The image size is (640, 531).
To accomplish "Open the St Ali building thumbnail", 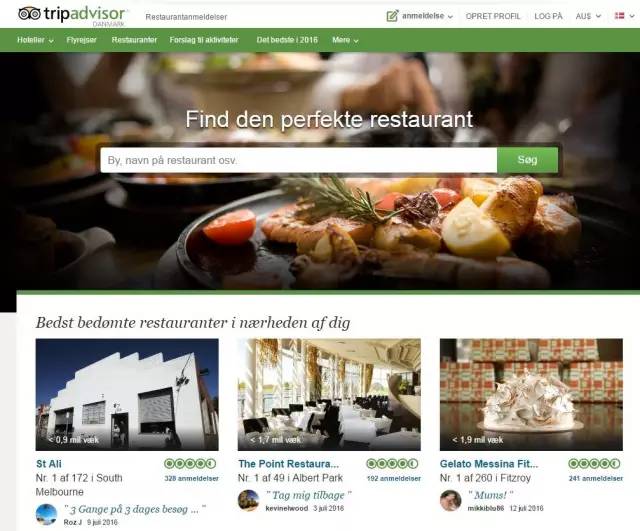I will [x=127, y=394].
